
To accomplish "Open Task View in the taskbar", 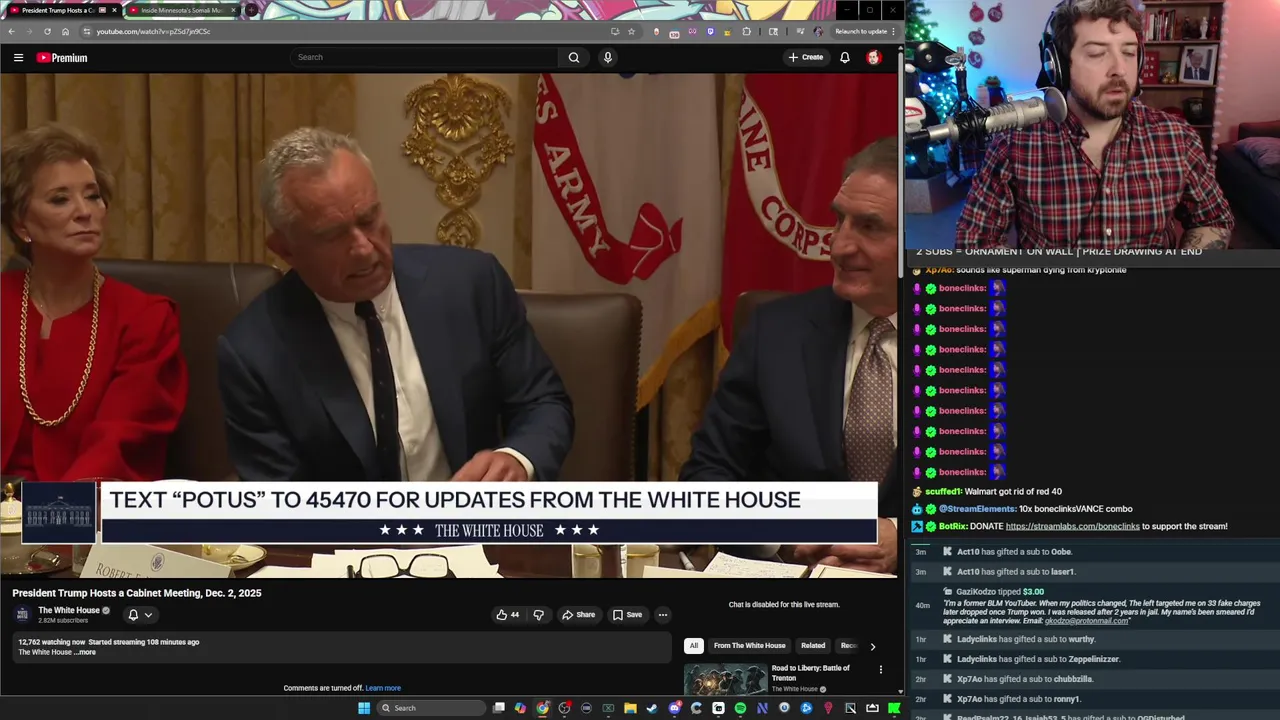I will point(498,708).
